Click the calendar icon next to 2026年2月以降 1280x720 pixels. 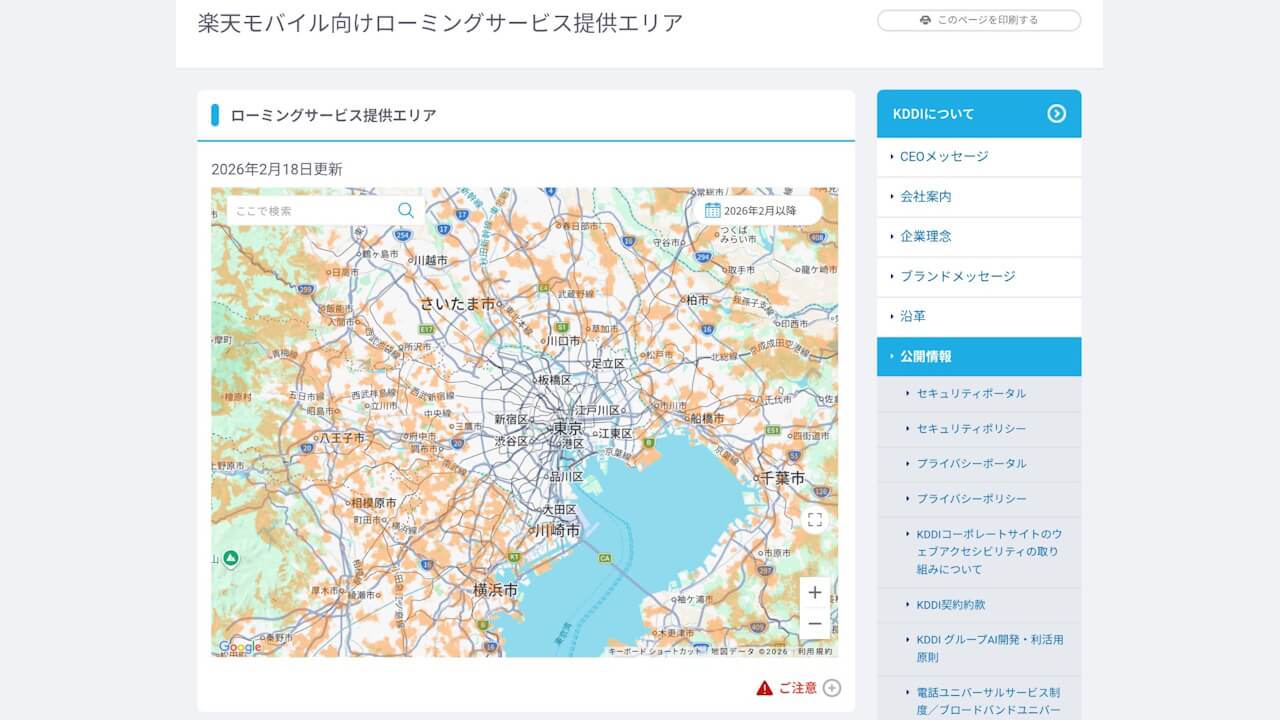(x=713, y=210)
